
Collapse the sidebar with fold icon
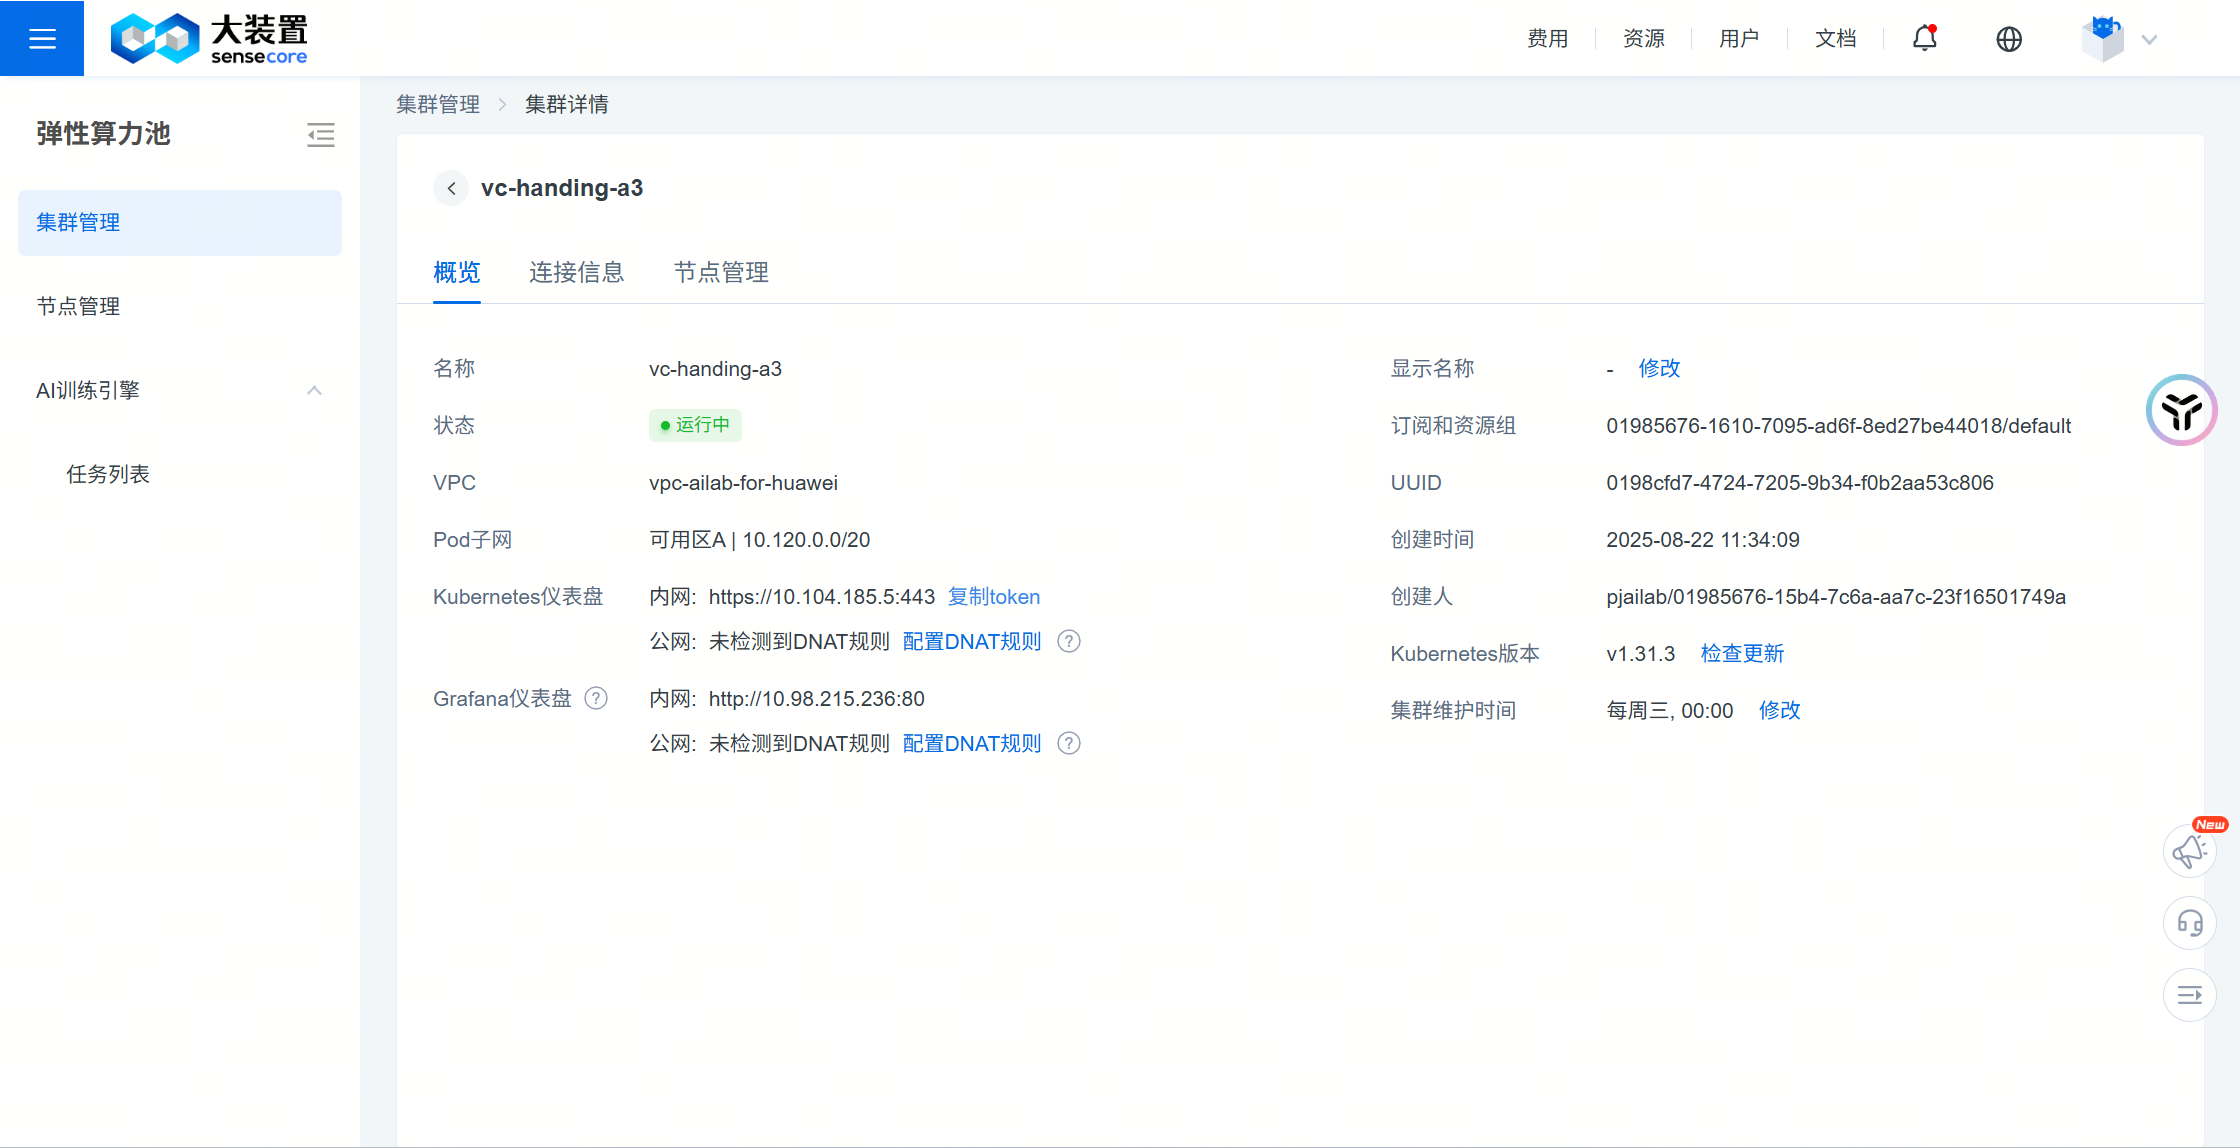coord(320,134)
